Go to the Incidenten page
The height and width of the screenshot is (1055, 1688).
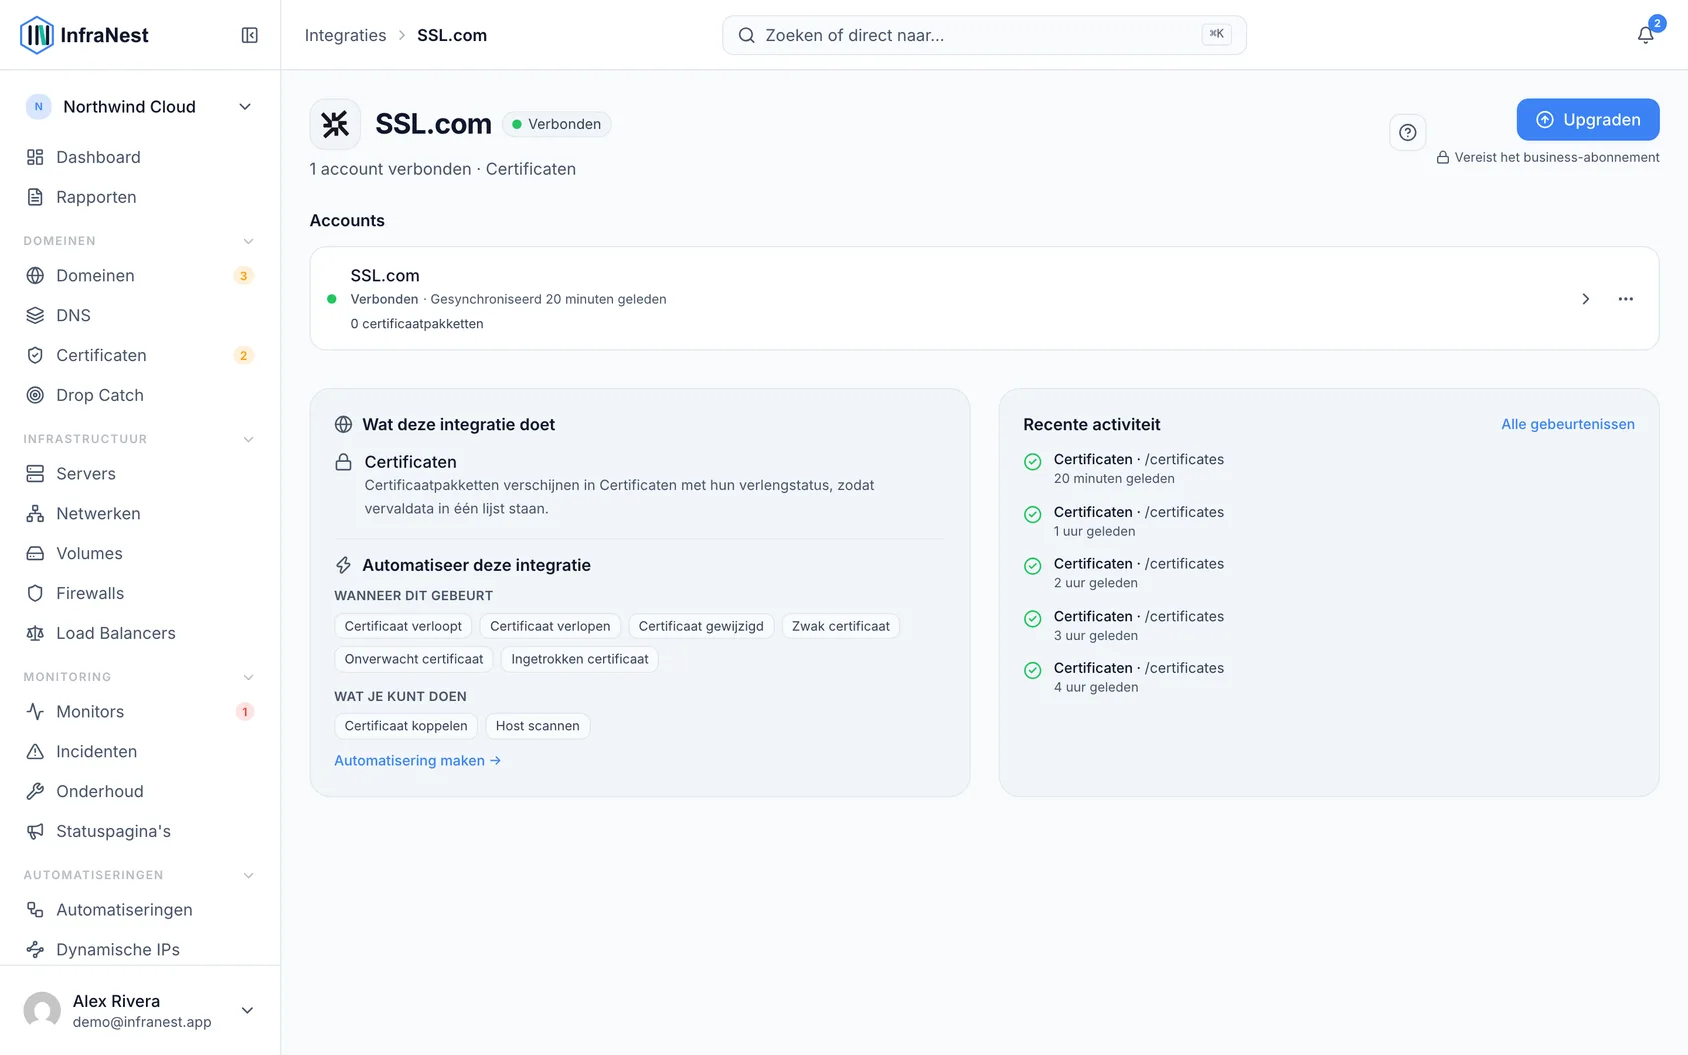(x=140, y=751)
